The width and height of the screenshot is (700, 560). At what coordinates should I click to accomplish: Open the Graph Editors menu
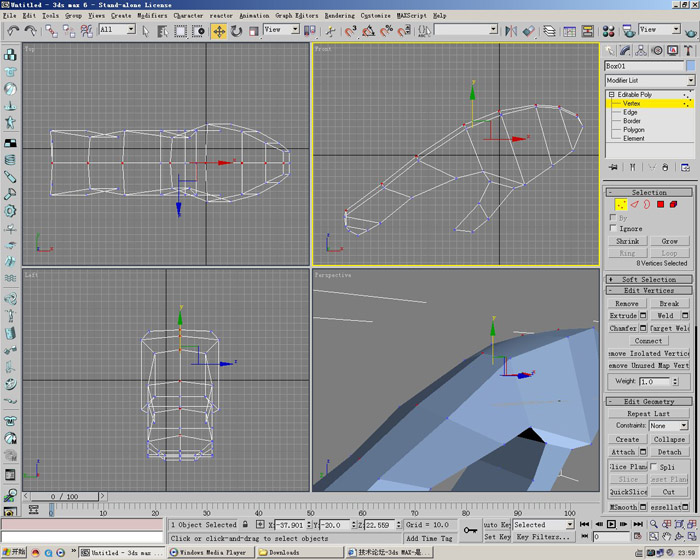(x=297, y=16)
